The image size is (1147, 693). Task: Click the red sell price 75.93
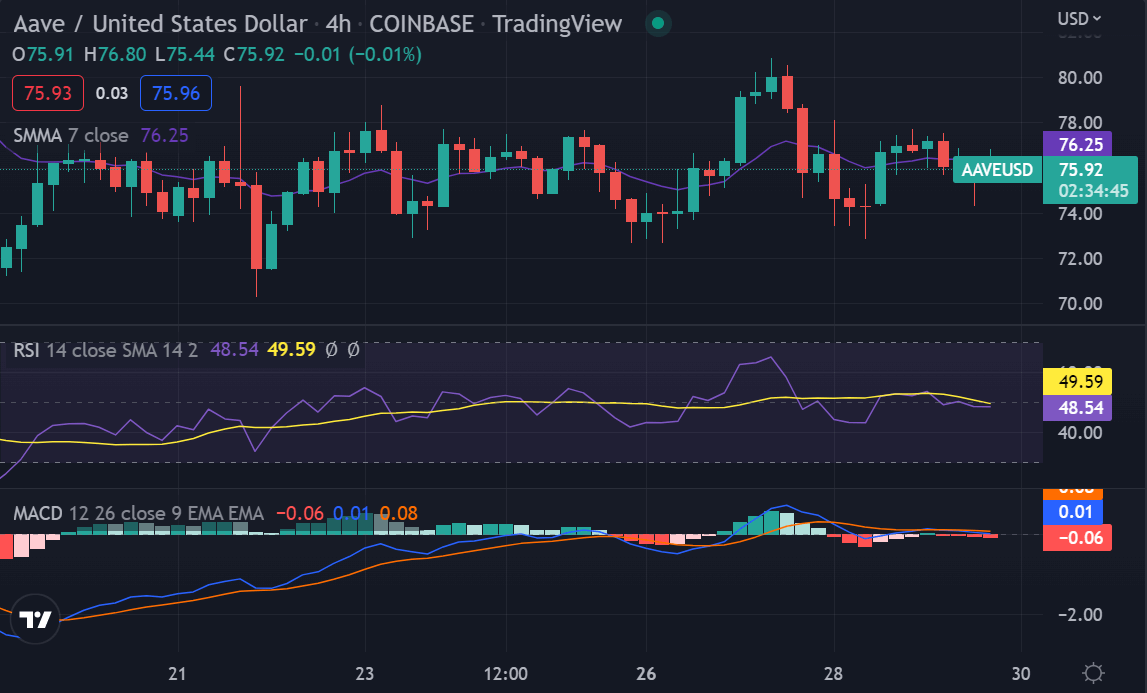coord(48,93)
